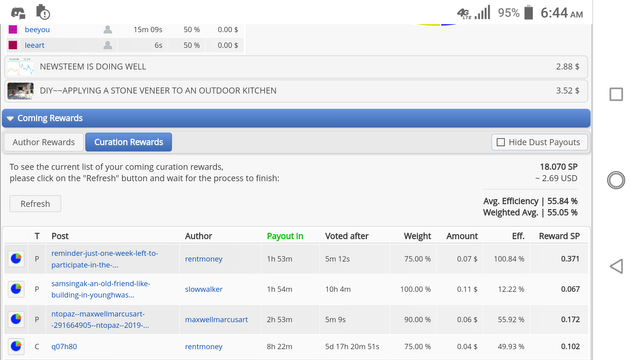
Task: Open the samsingak-an-old-friend-like-building post link
Action: pos(100,289)
